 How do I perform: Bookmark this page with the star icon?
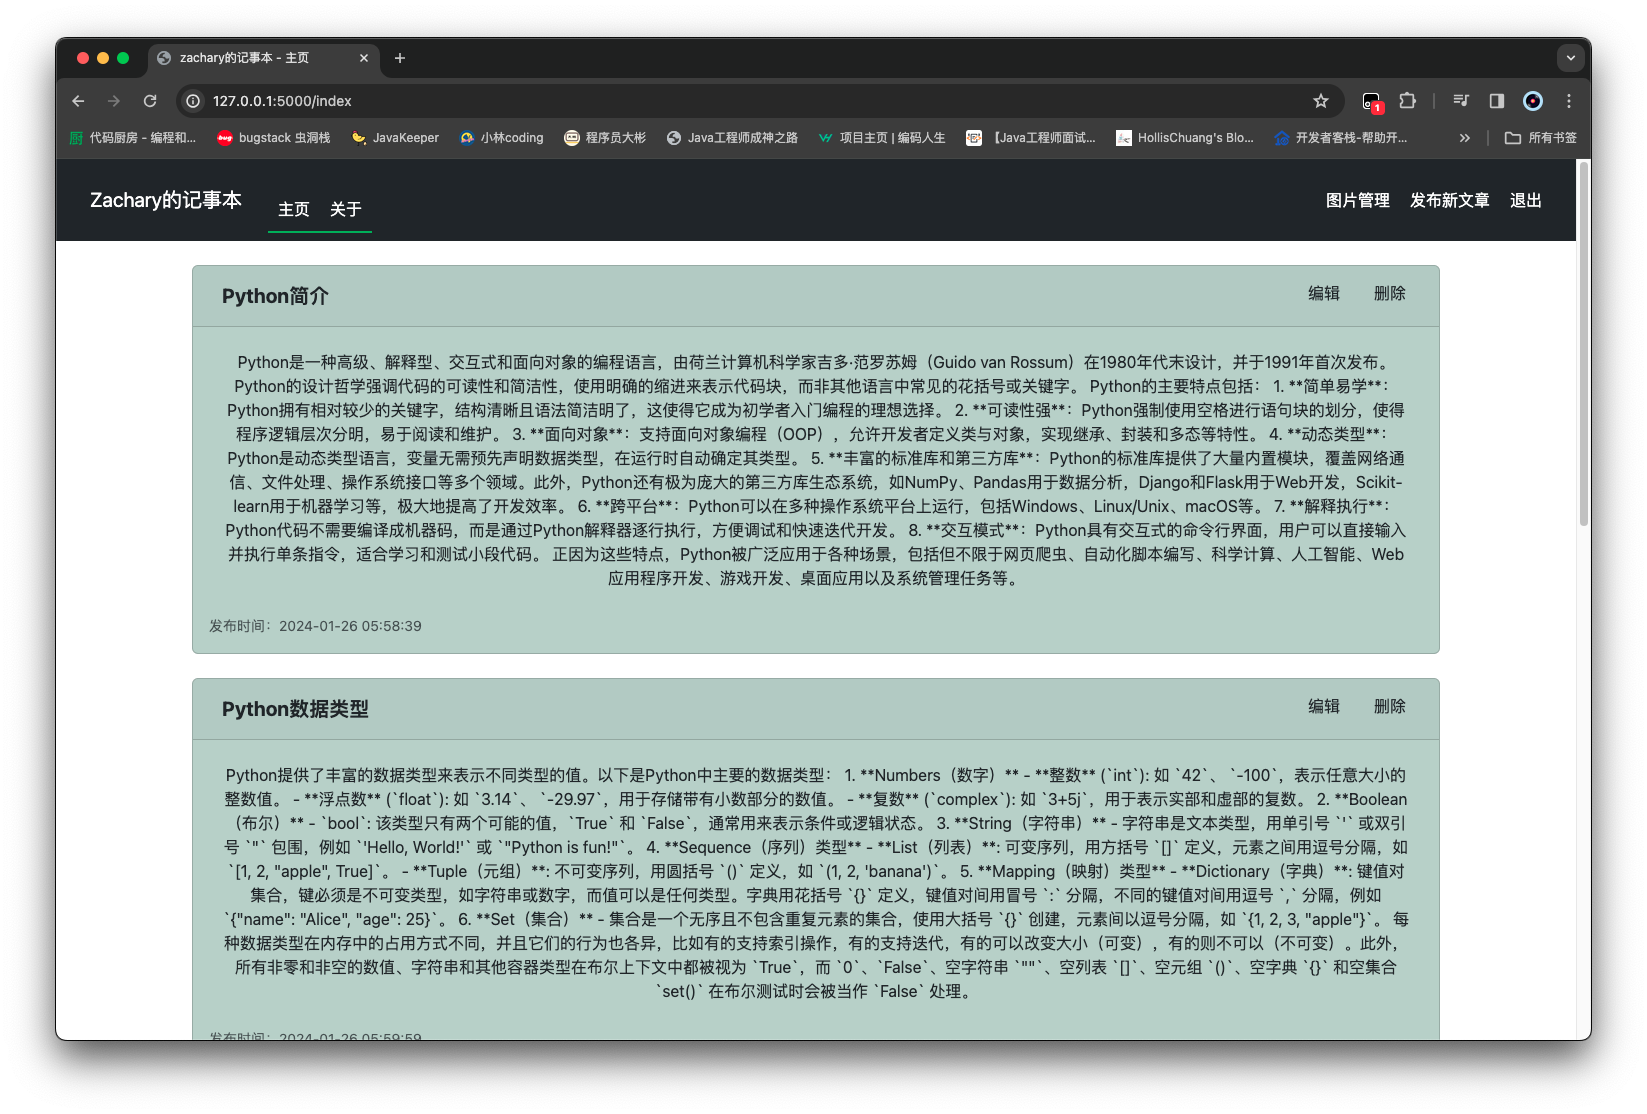1321,101
